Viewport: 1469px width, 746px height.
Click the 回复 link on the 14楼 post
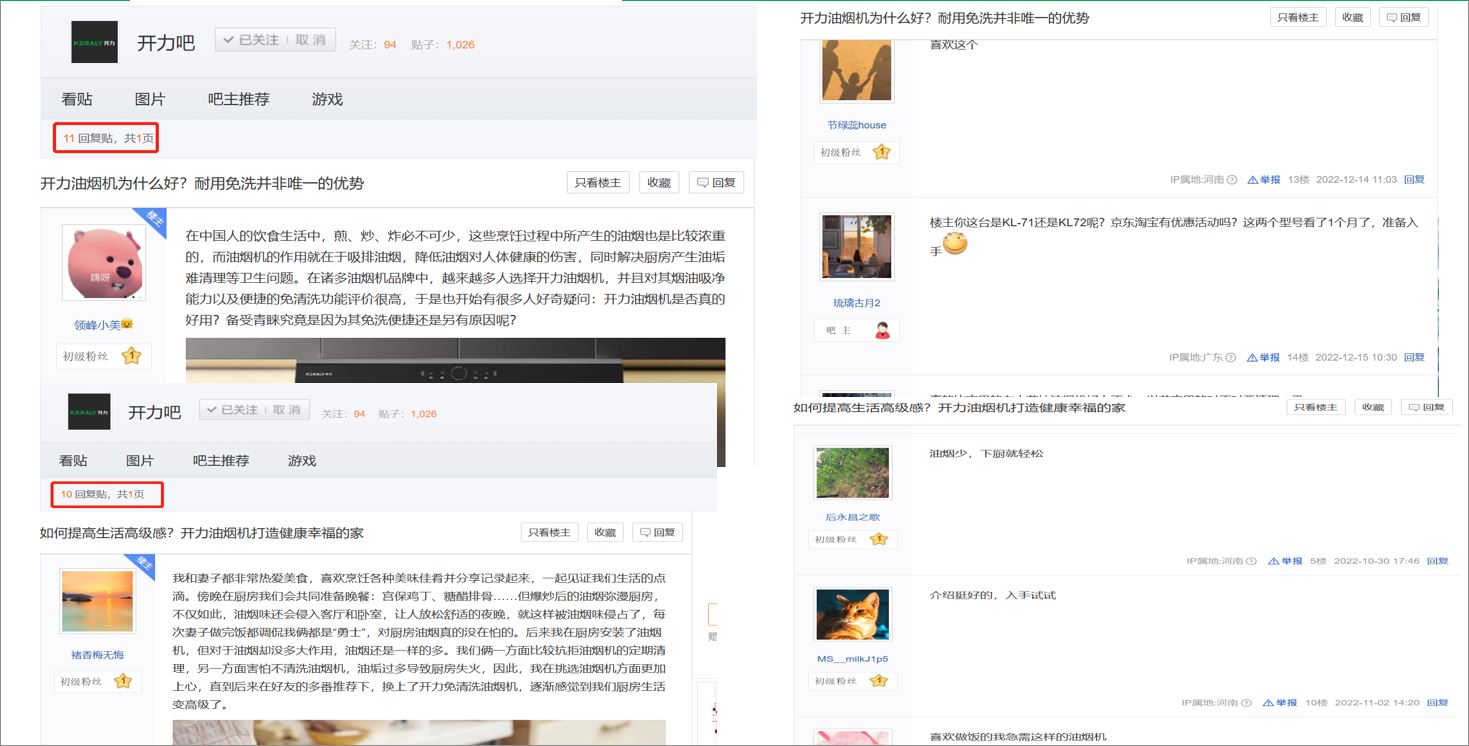point(1414,357)
